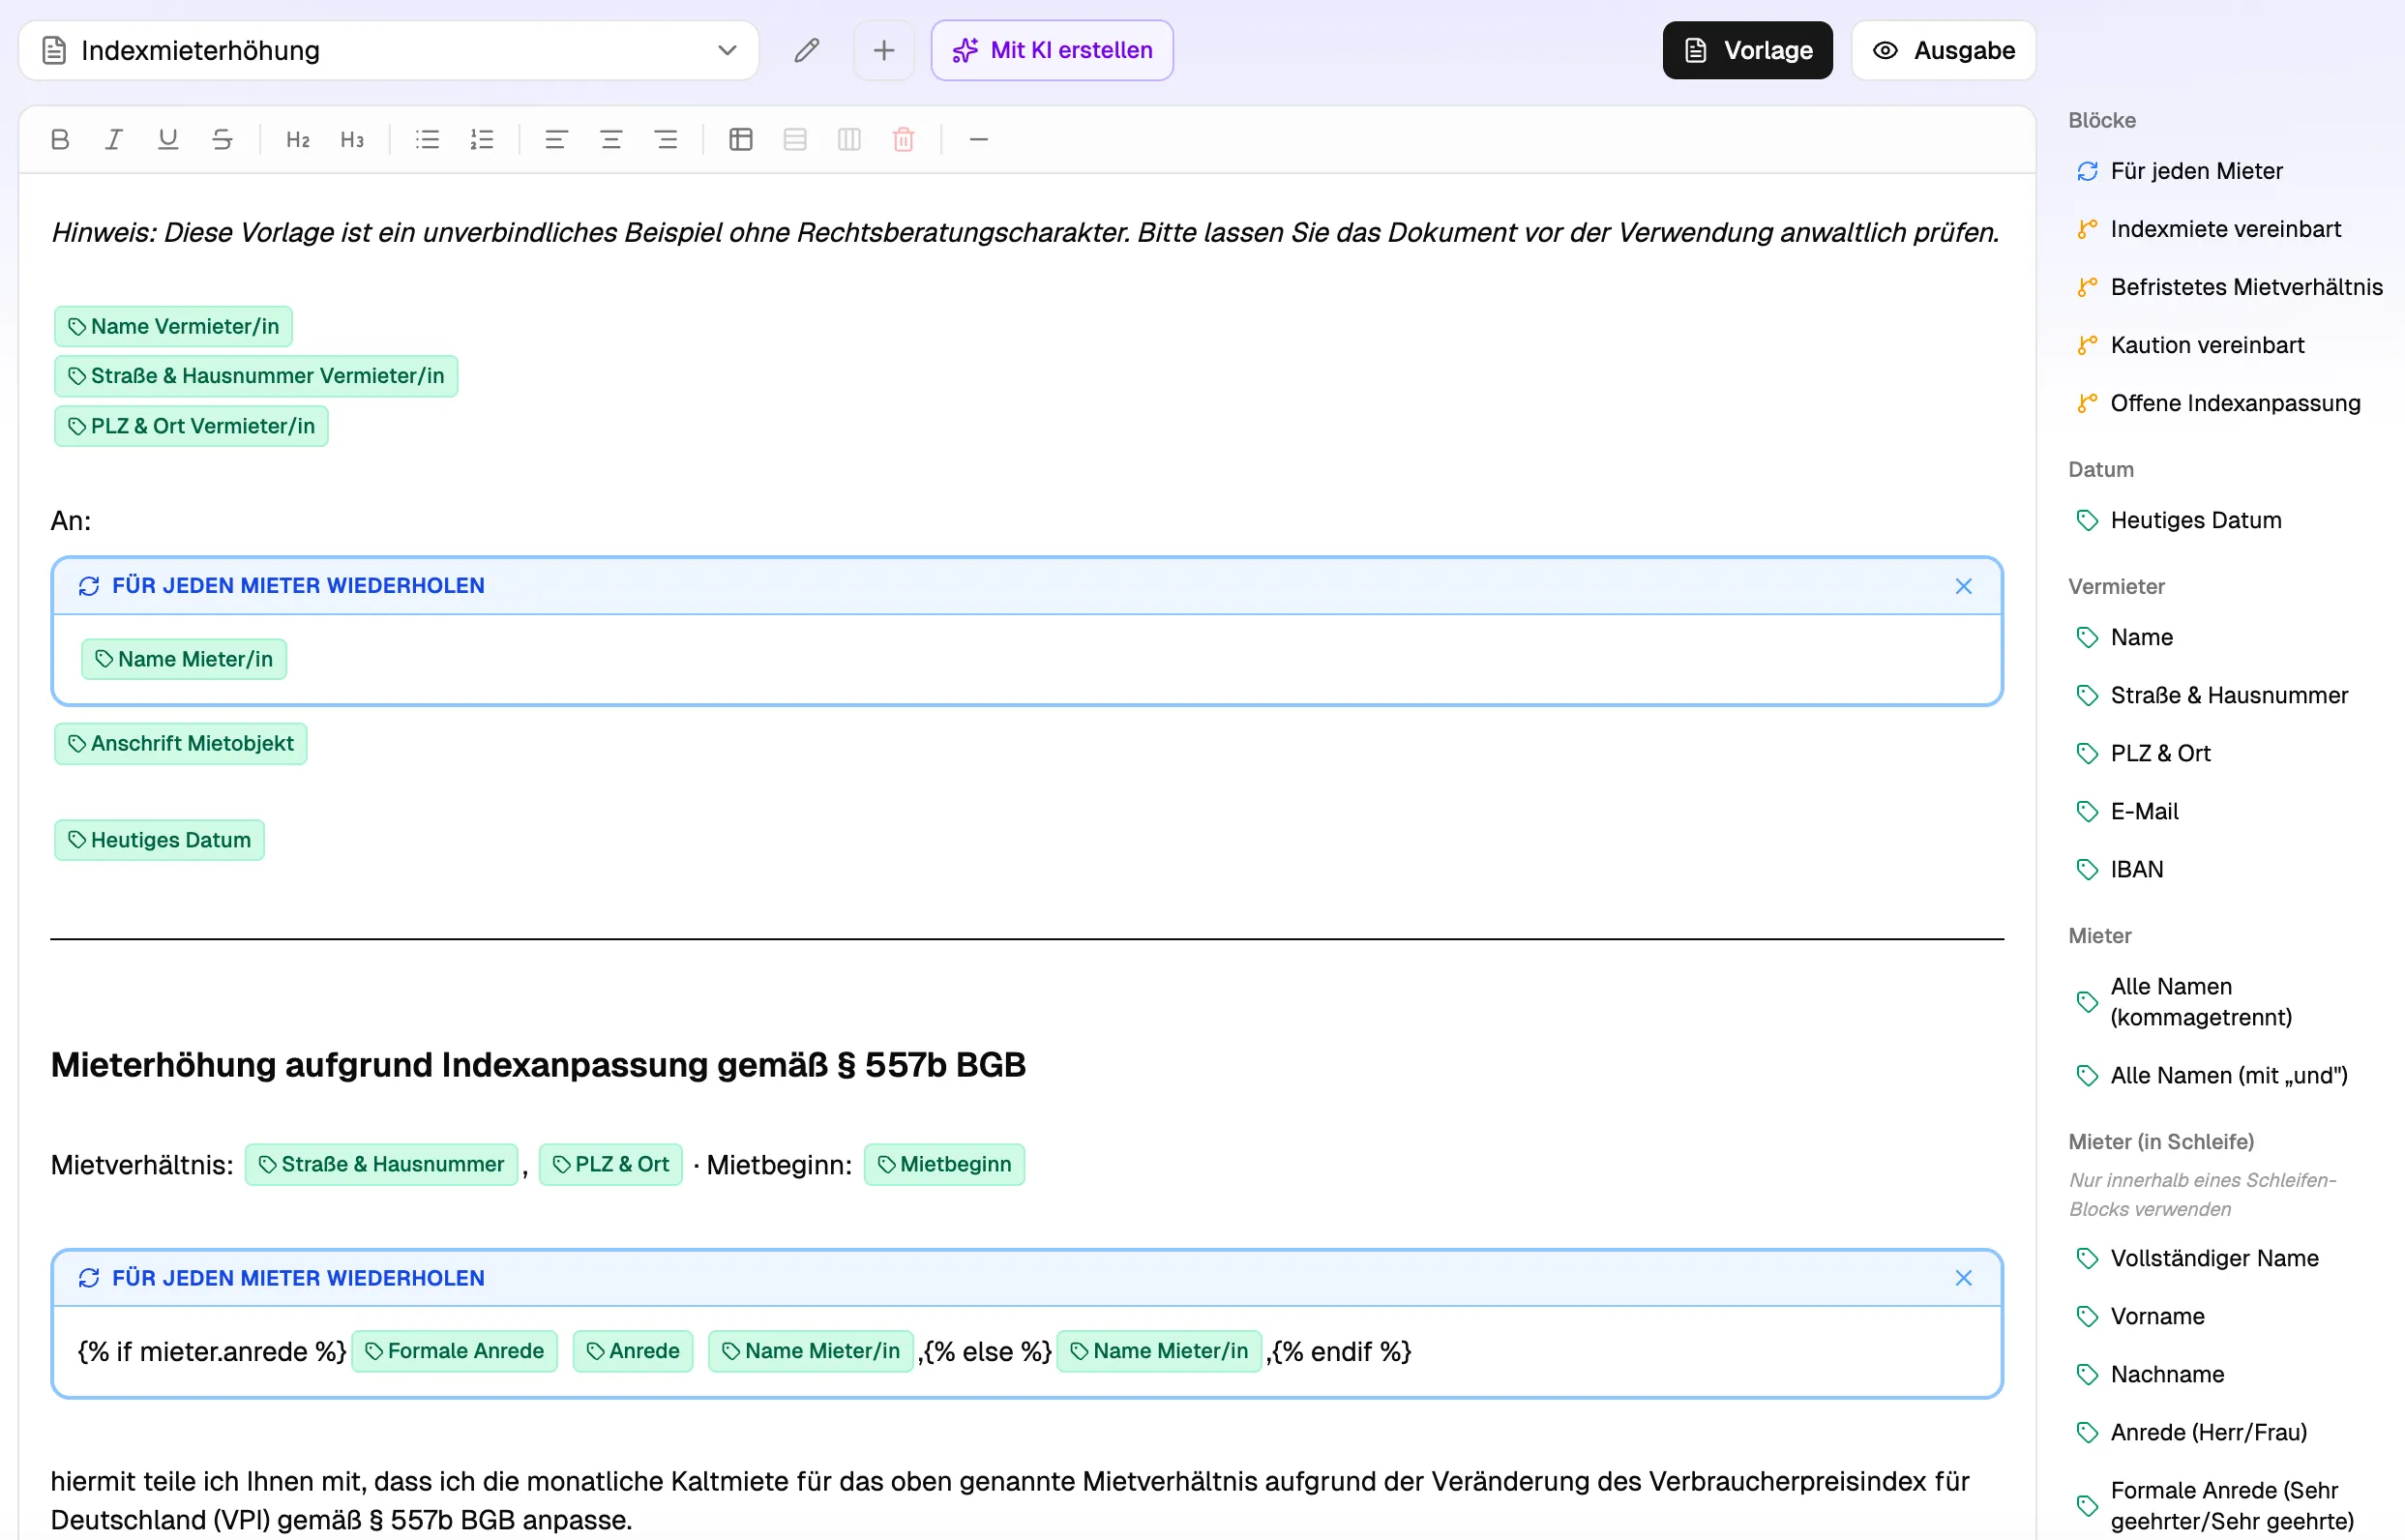The height and width of the screenshot is (1540, 2405).
Task: Select the Mietbeginn tag
Action: 944,1164
